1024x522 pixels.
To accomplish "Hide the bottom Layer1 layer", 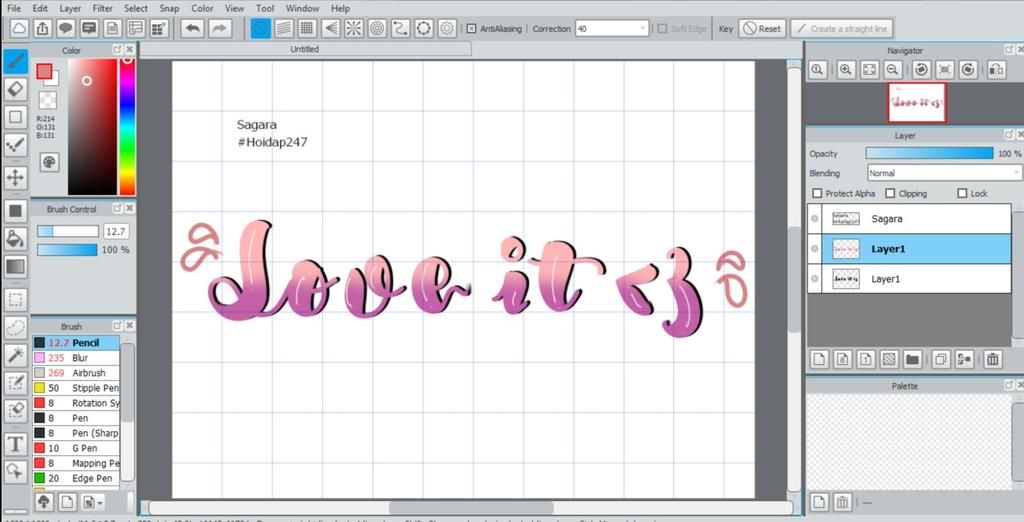I will pos(814,279).
